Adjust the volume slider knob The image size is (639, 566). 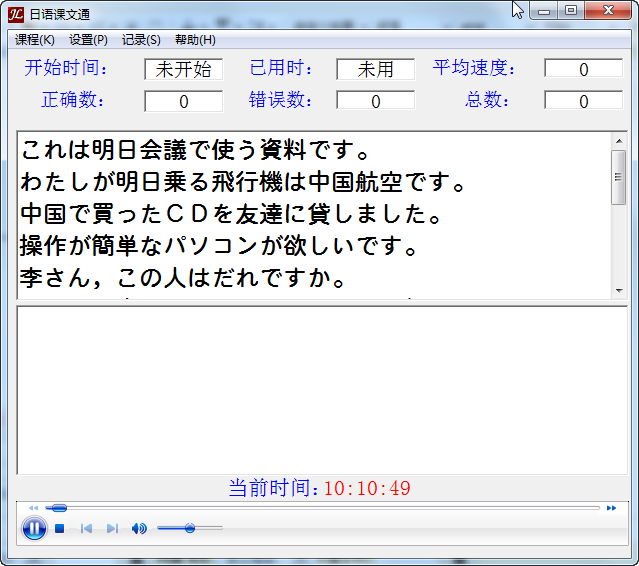(190, 528)
